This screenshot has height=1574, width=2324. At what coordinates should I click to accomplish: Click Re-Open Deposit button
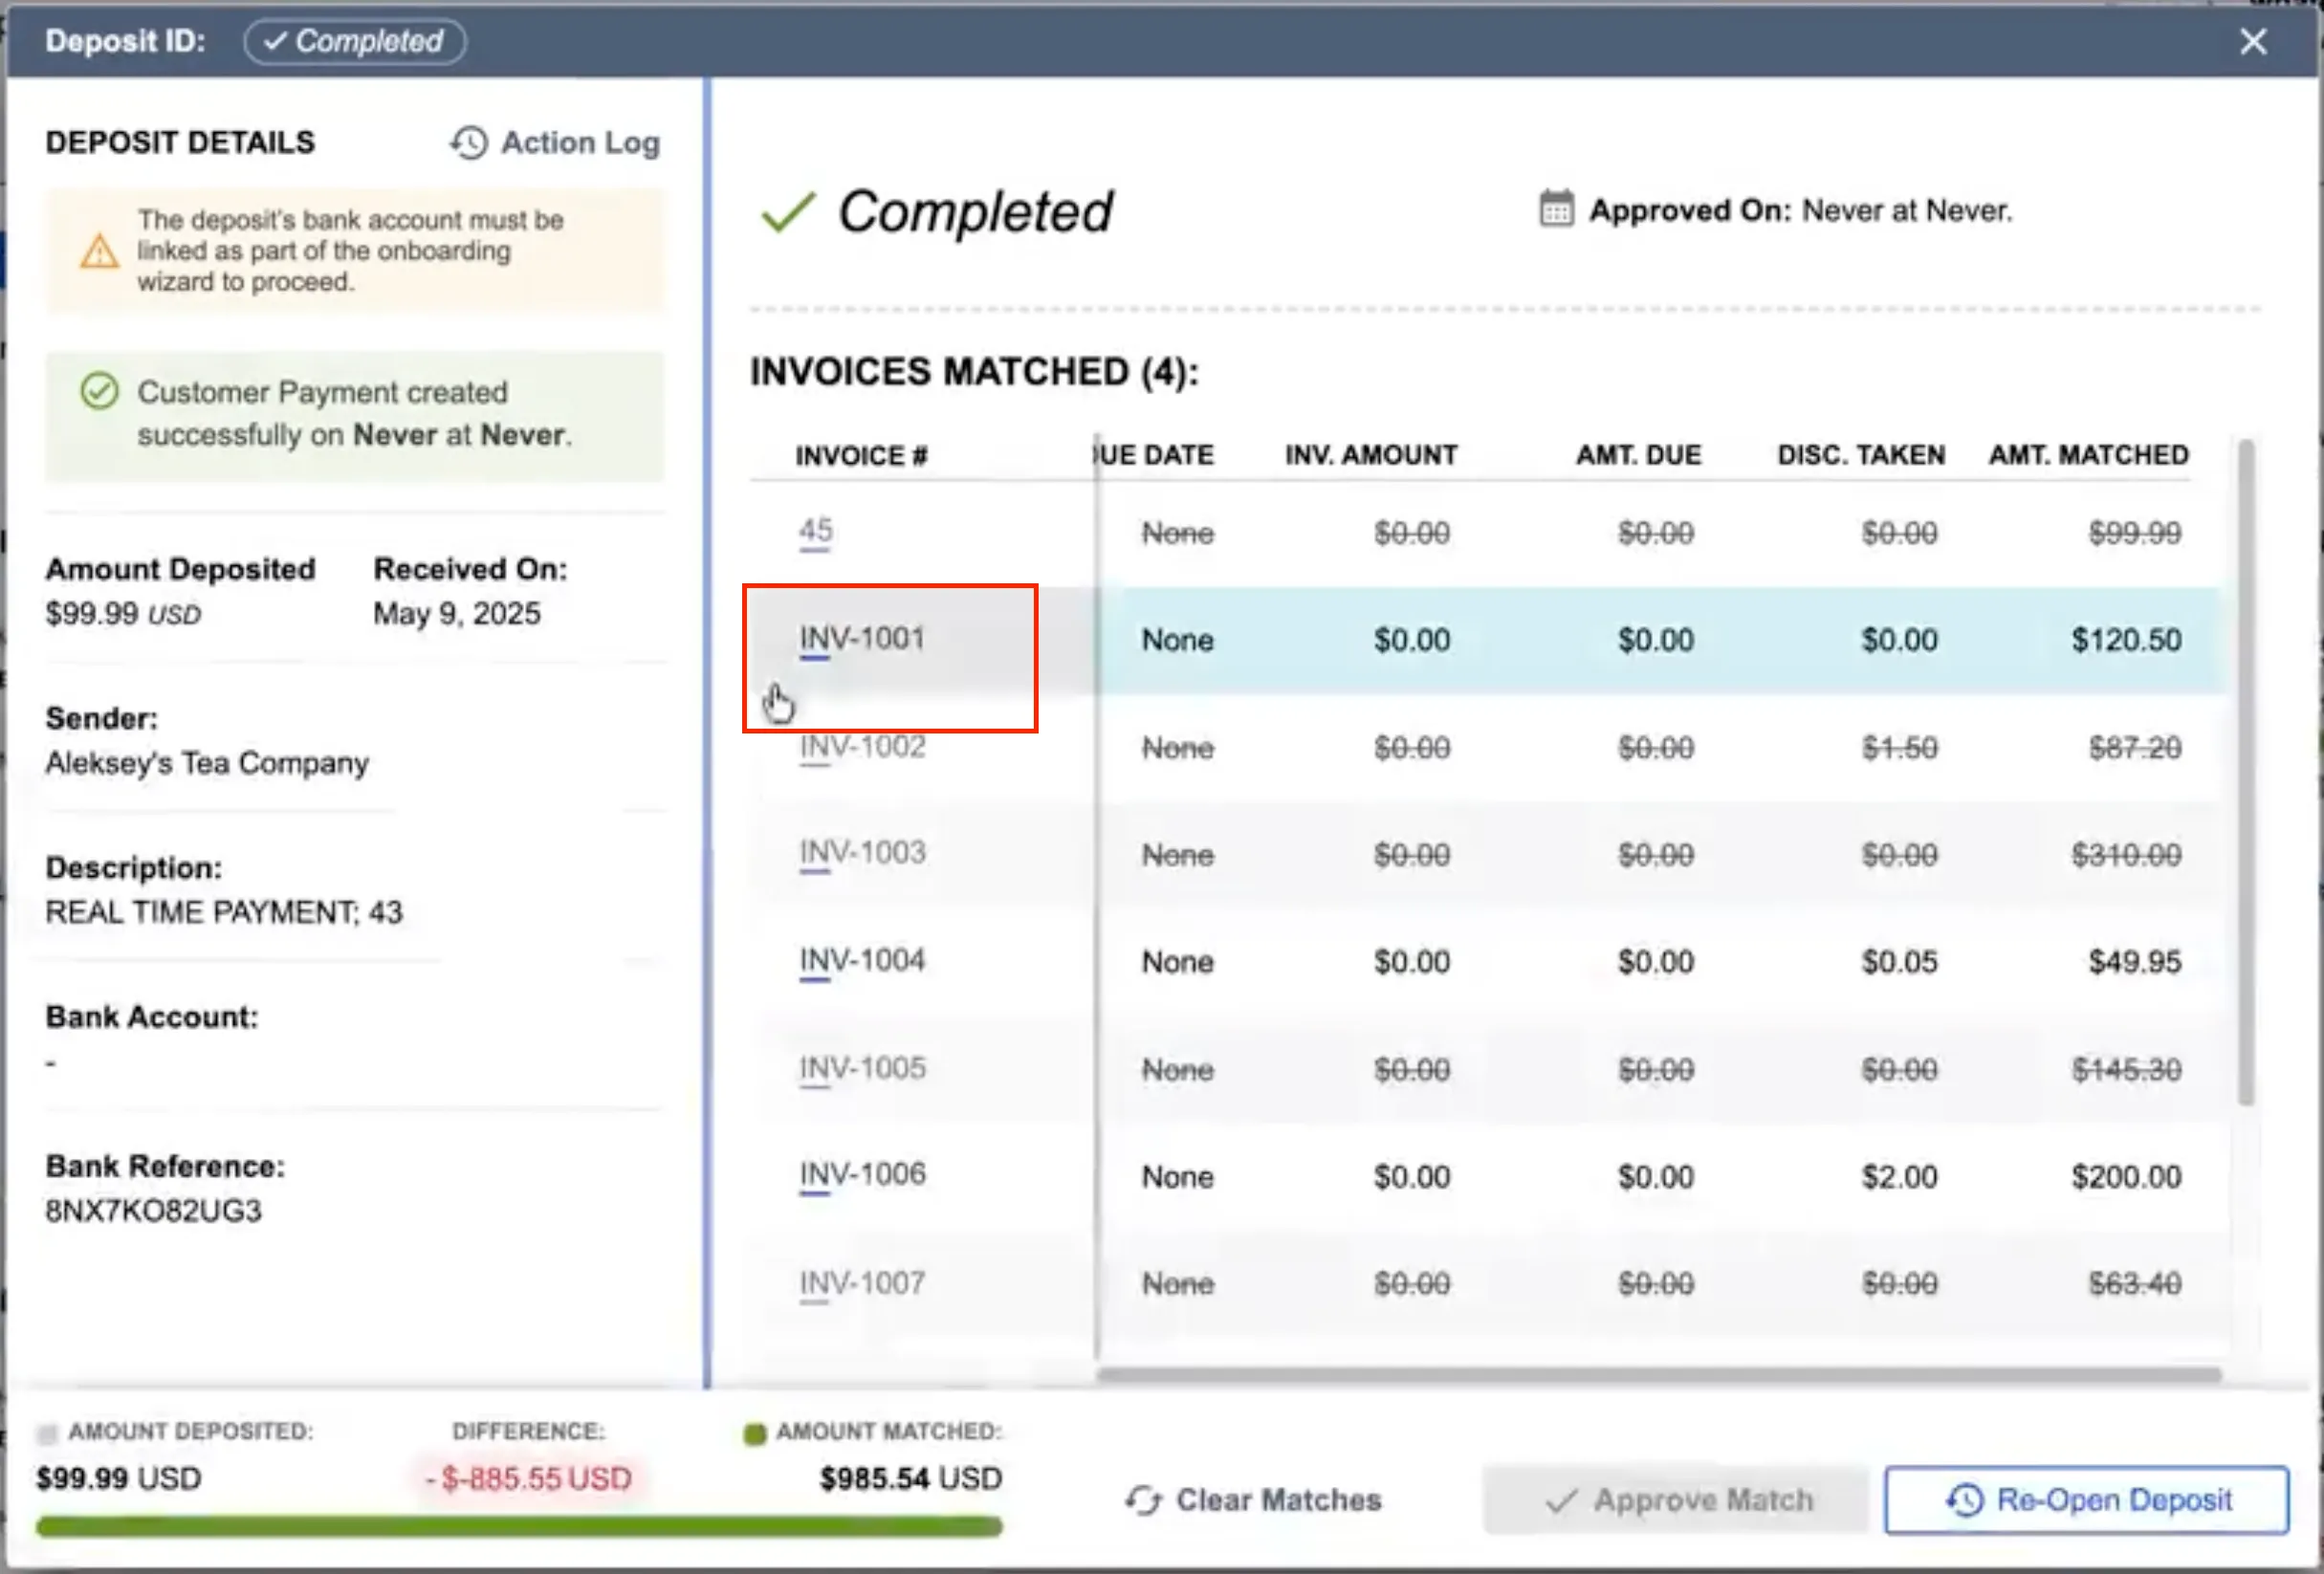tap(2087, 1500)
